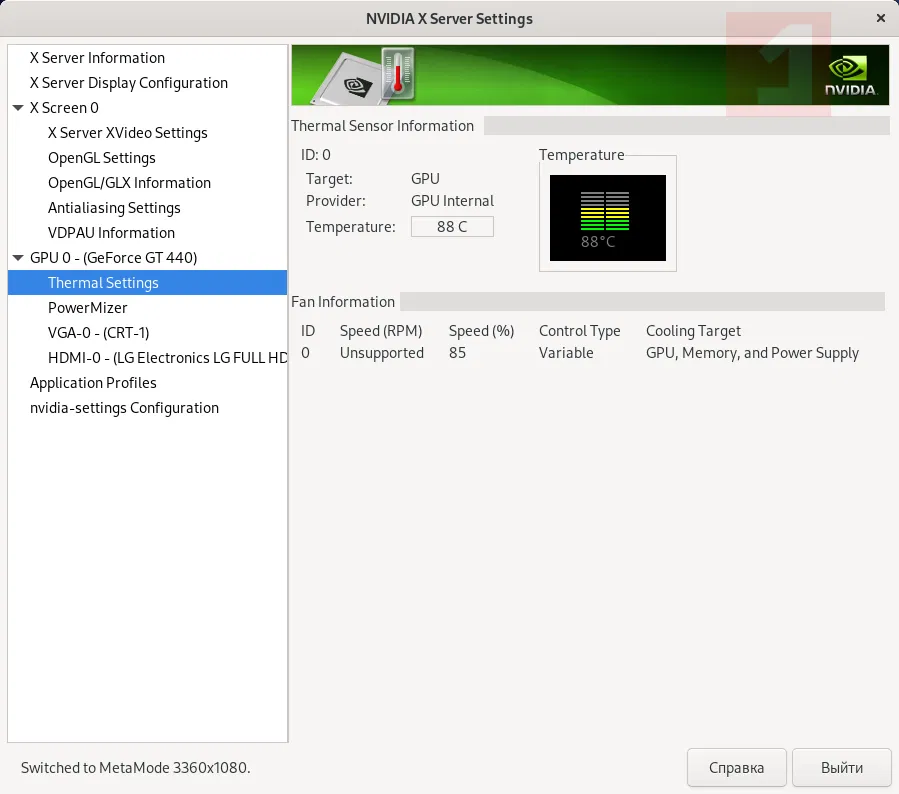Open X Server Information page
Screen dimensions: 899x794
[x=97, y=58]
